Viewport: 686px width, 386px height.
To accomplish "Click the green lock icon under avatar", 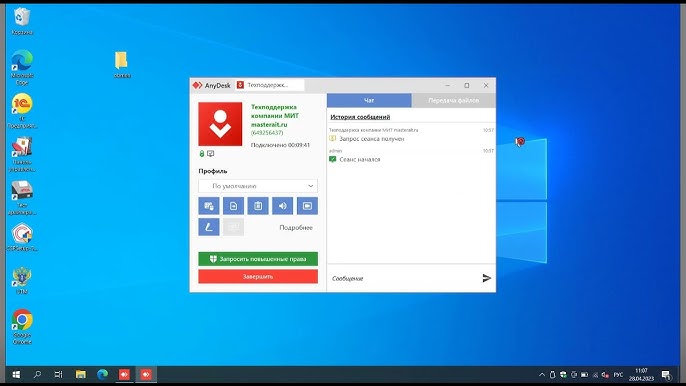I will (202, 154).
